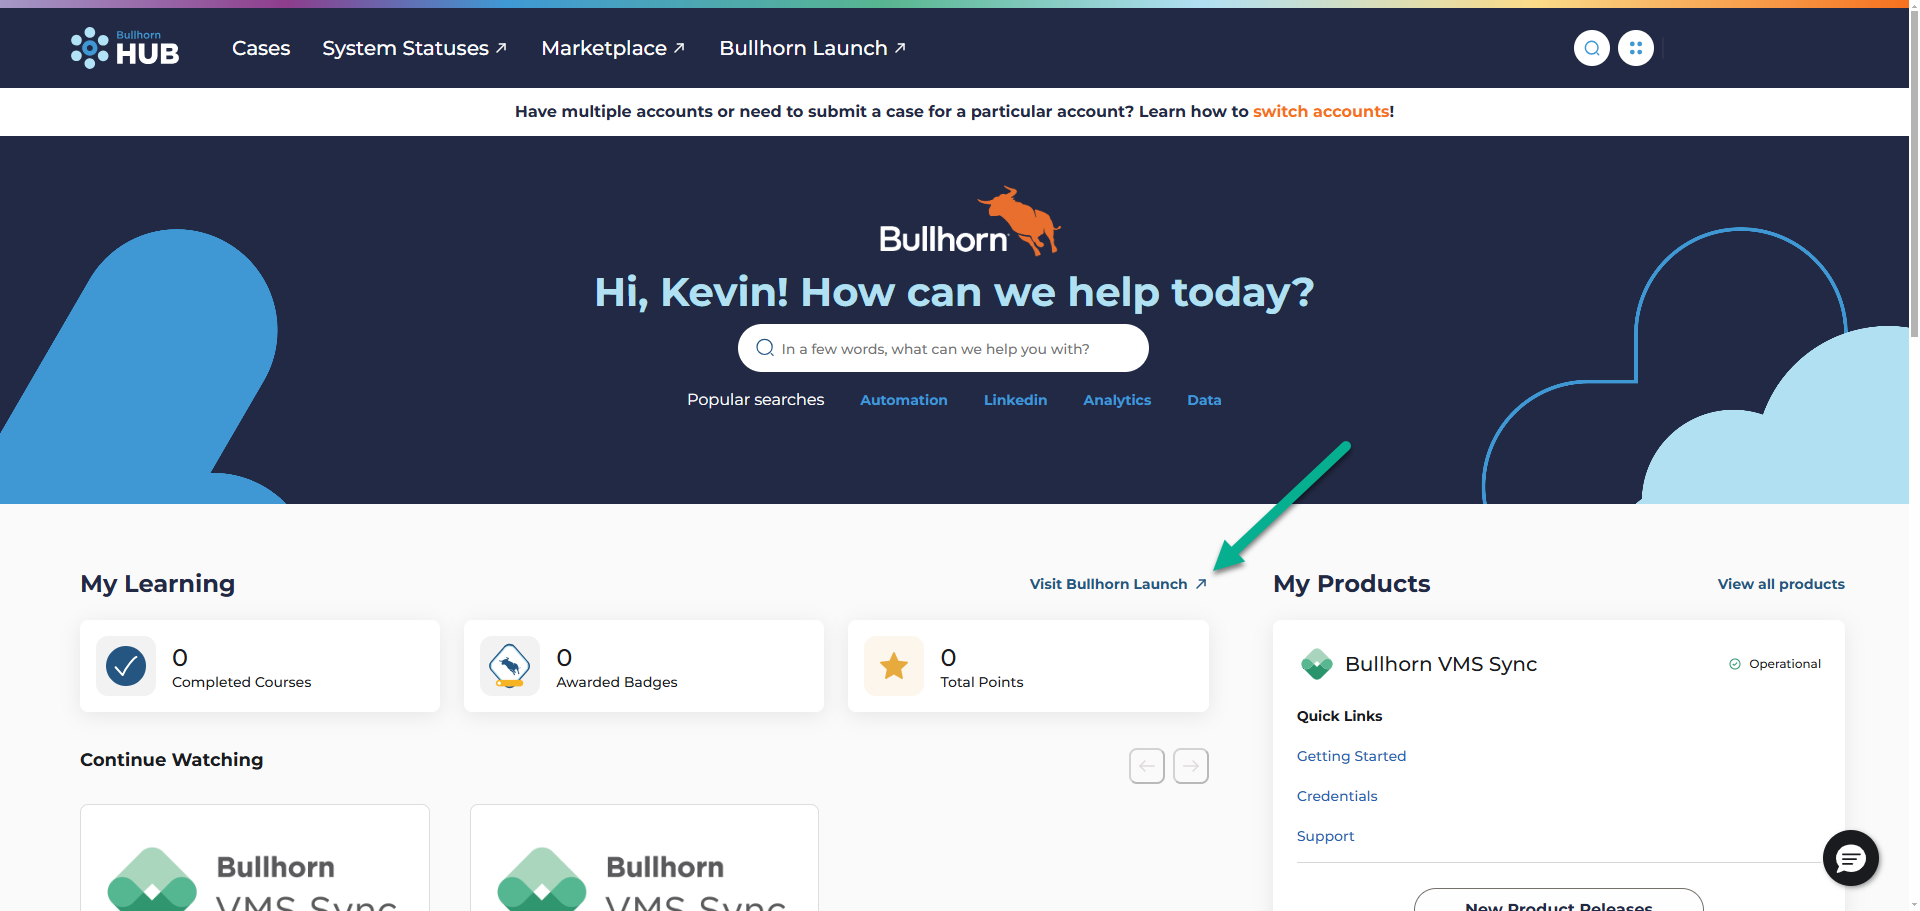The height and width of the screenshot is (911, 1920).
Task: Click the magnifier inside the help search box
Action: point(765,348)
